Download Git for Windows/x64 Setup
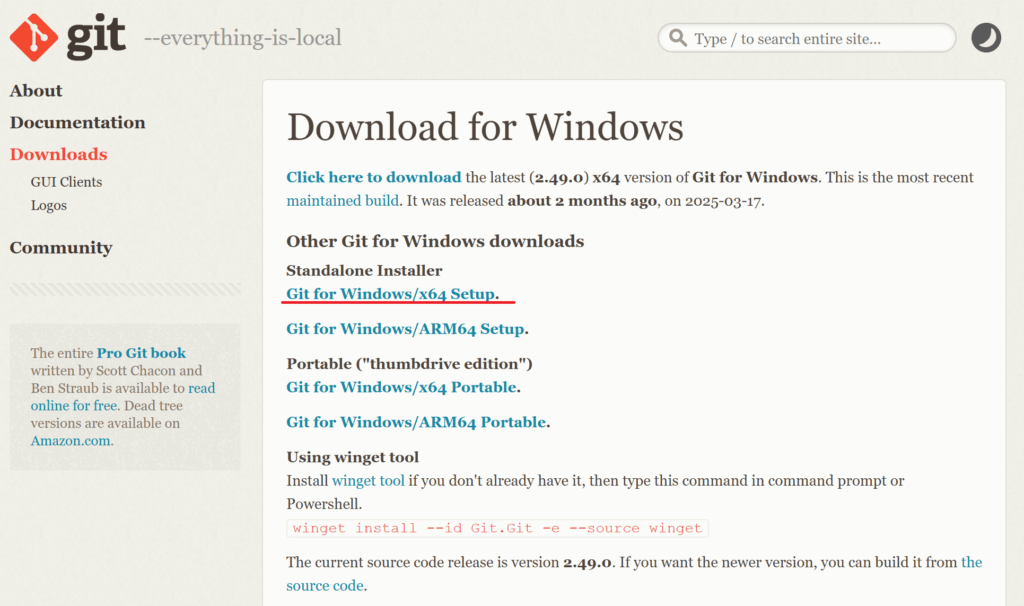 (x=391, y=294)
